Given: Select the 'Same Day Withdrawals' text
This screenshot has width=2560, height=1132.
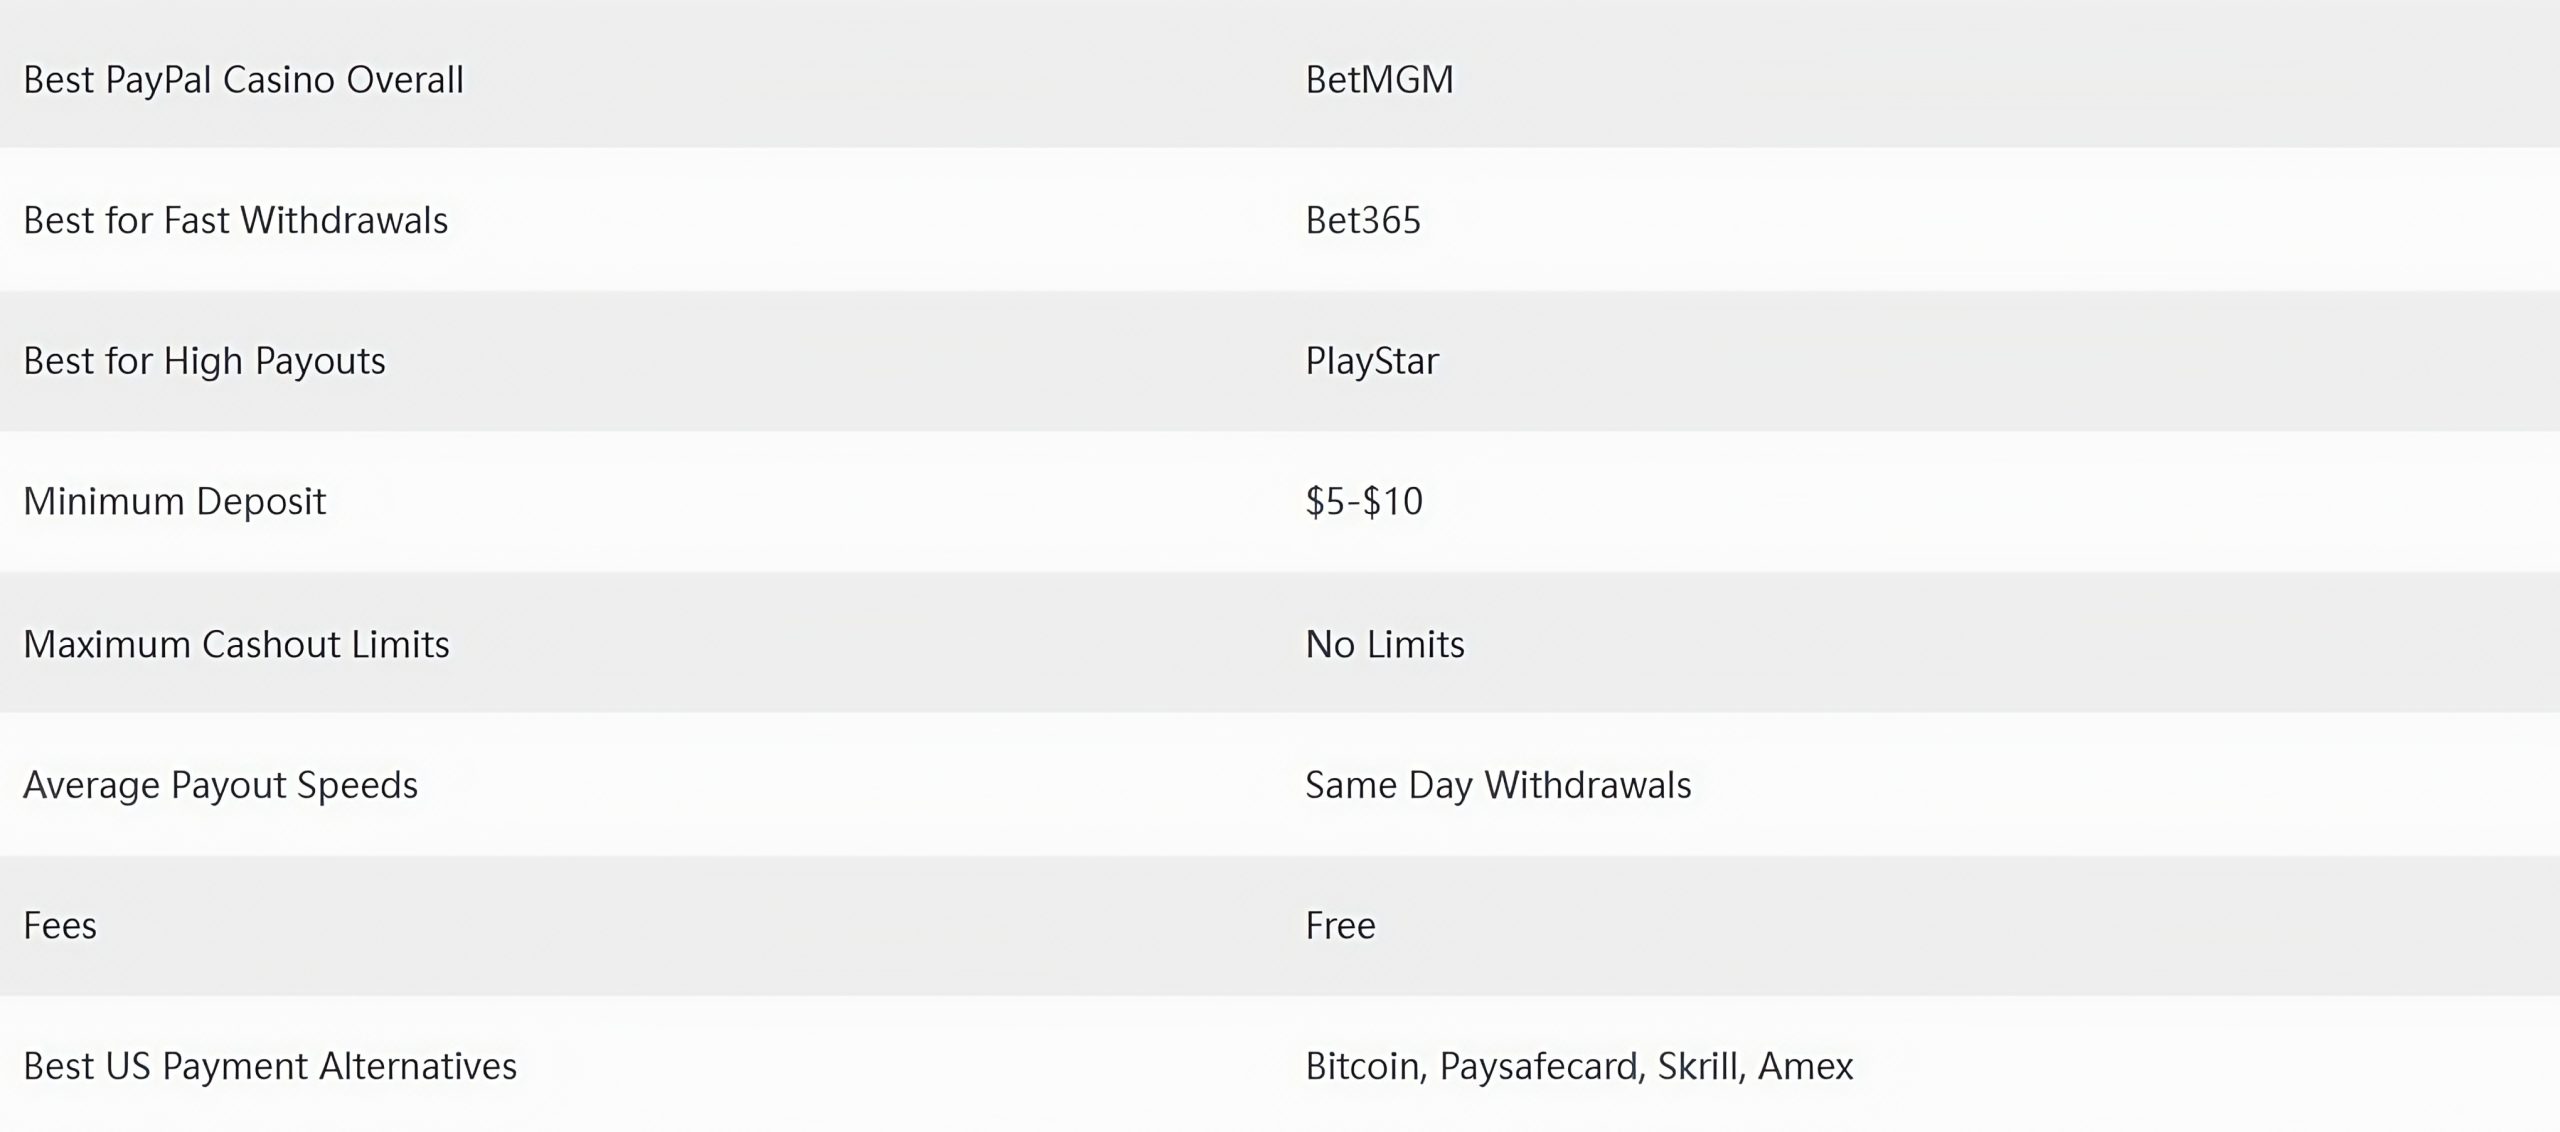Looking at the screenshot, I should click(1498, 785).
